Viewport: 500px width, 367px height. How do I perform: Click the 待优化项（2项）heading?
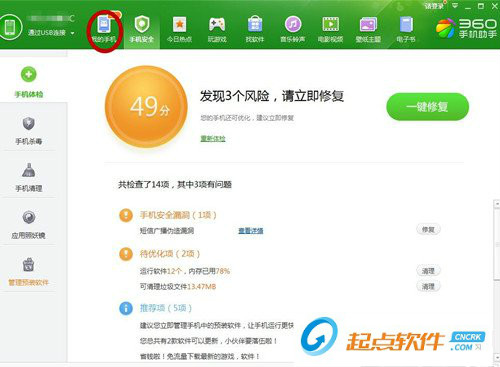[170, 254]
